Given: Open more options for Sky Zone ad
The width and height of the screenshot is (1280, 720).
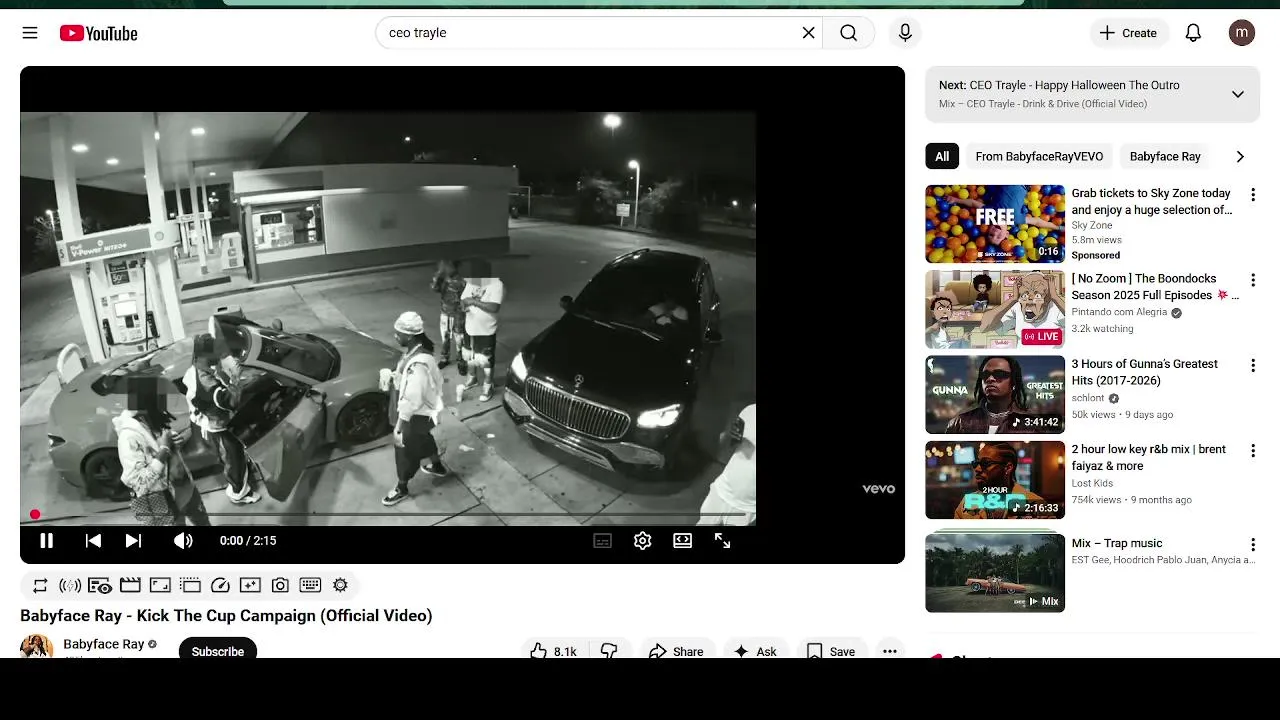Looking at the screenshot, I should (1252, 194).
